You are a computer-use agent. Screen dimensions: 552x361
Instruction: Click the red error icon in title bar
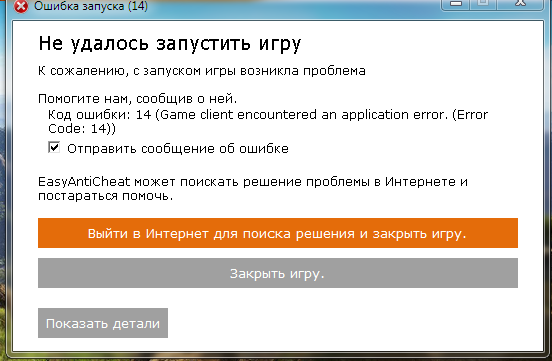[x=20, y=6]
